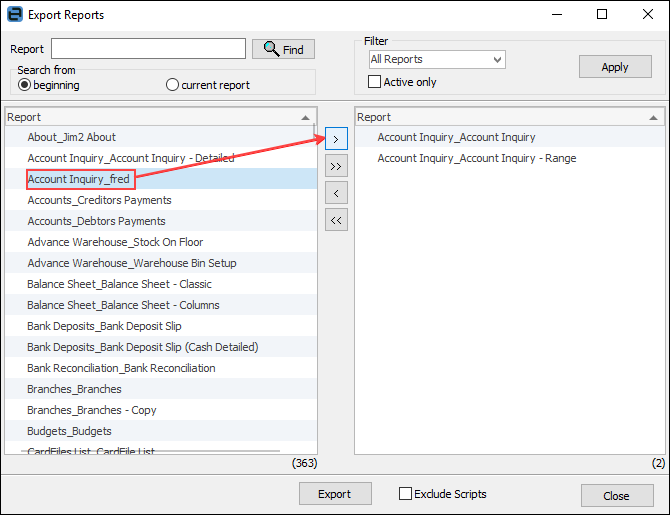Select 'Advance Warehouse_Warehouse Bin Setup' report

point(161,262)
